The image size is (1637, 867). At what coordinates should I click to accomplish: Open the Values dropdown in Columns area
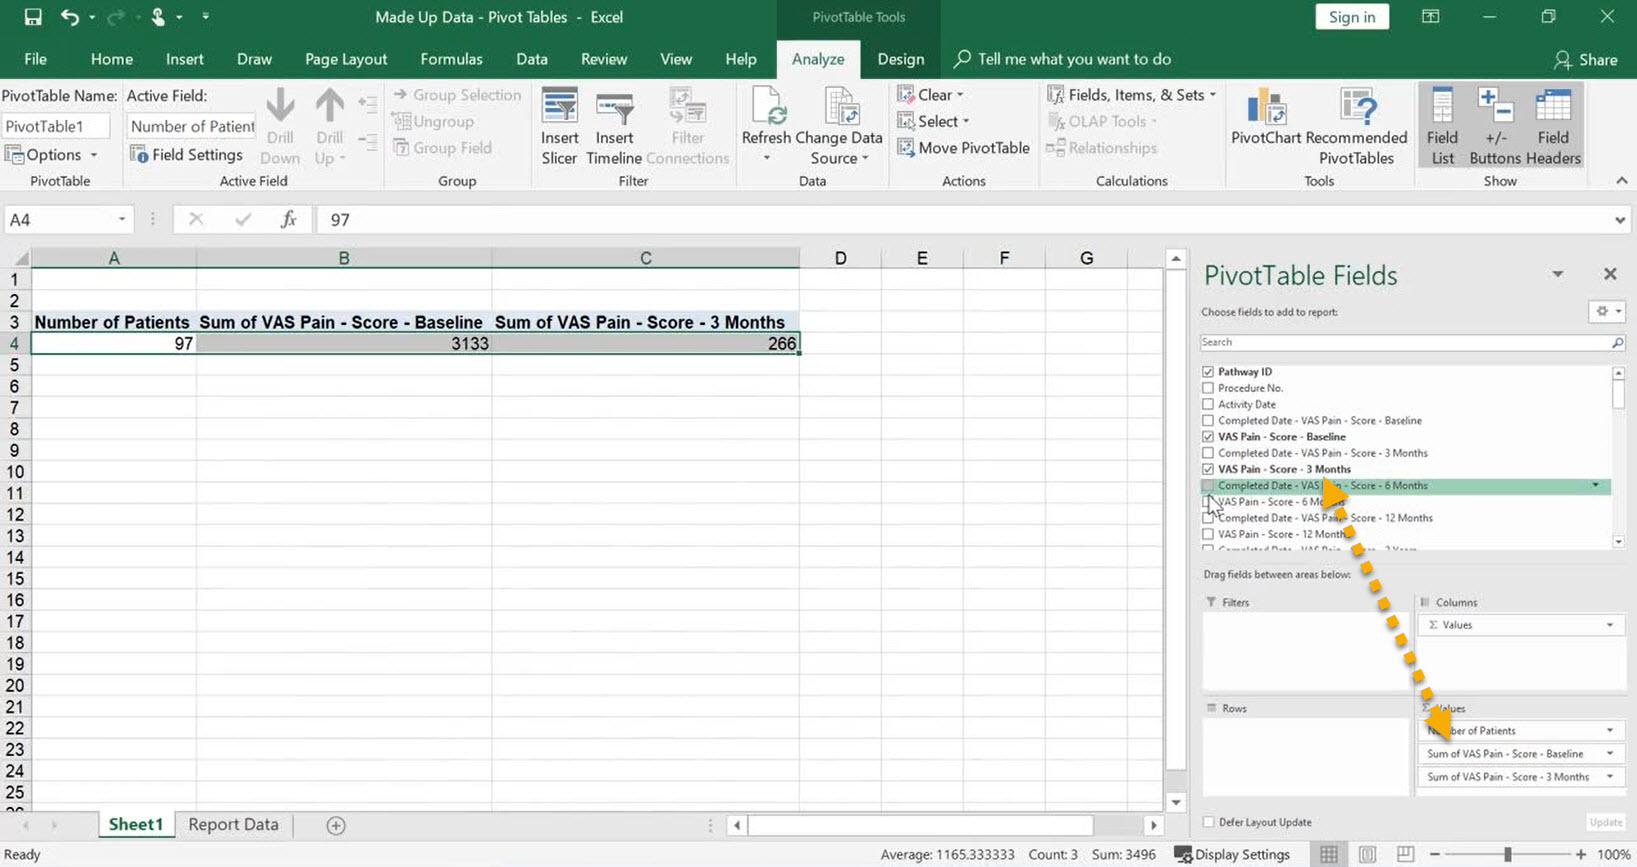1610,625
